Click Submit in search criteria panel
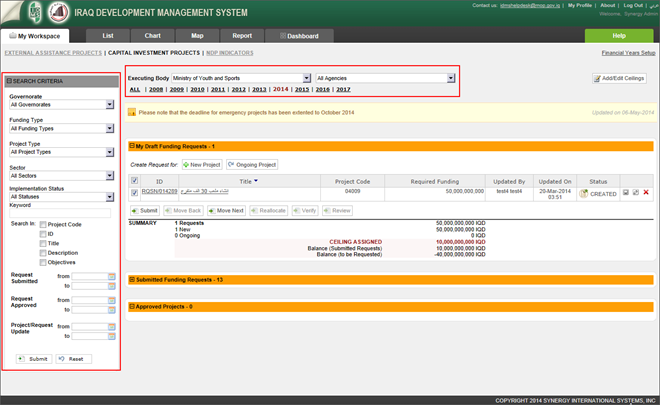 tap(34, 359)
